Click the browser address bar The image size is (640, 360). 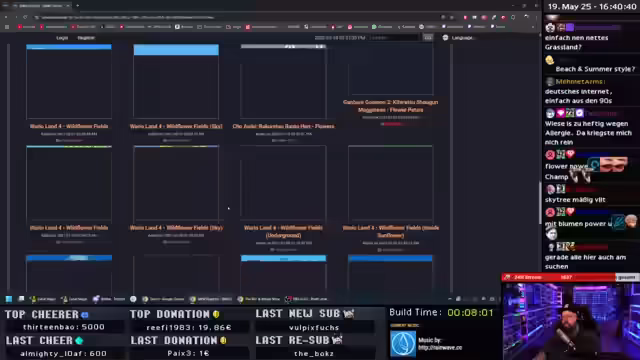[x=237, y=17]
